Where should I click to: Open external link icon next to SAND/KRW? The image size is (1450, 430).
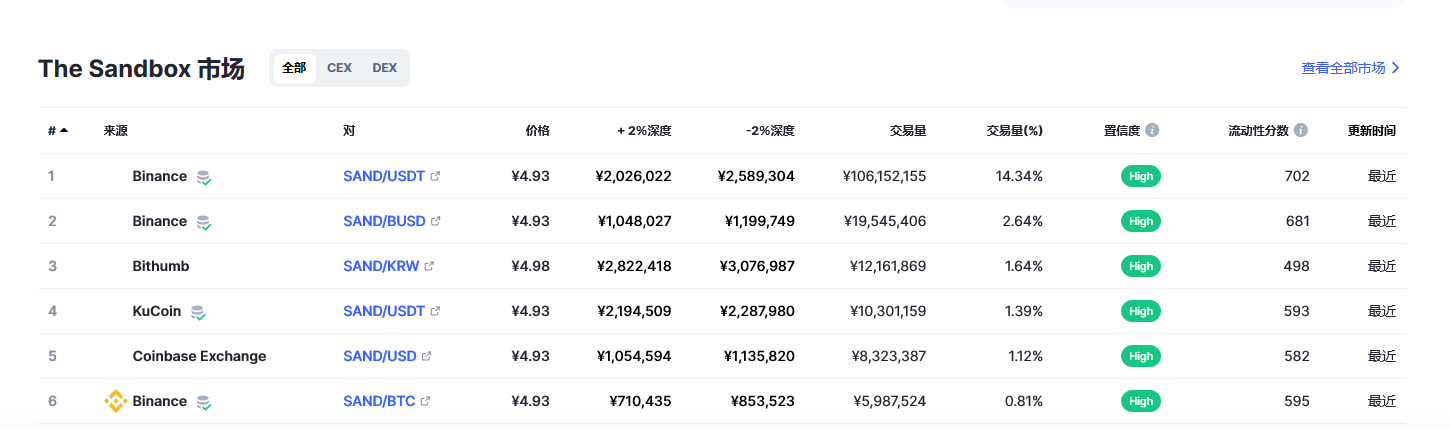(x=429, y=266)
